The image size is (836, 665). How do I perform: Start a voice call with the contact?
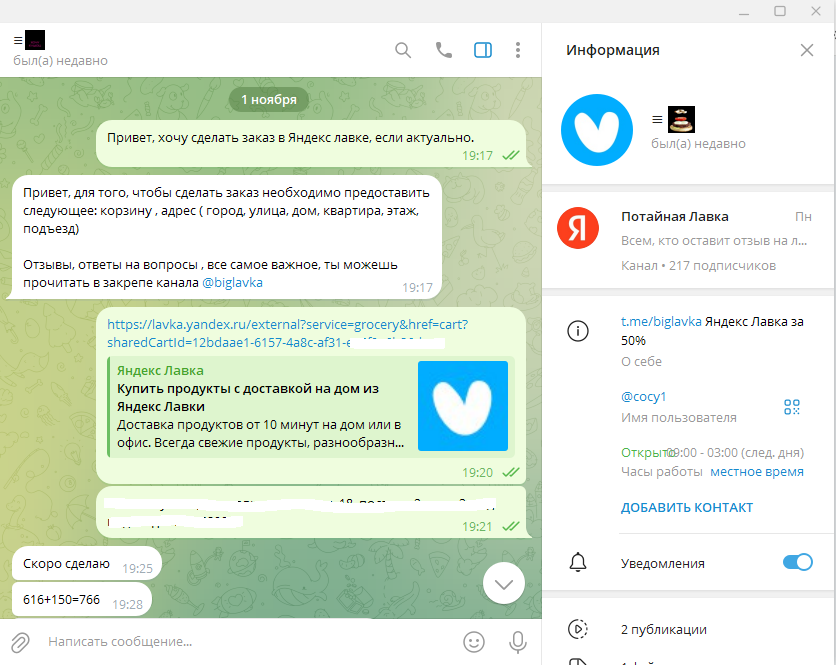[444, 50]
